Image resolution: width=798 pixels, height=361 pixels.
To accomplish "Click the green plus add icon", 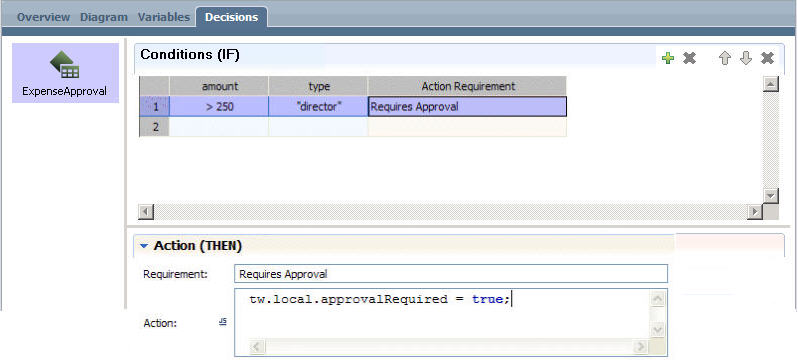I will point(668,58).
